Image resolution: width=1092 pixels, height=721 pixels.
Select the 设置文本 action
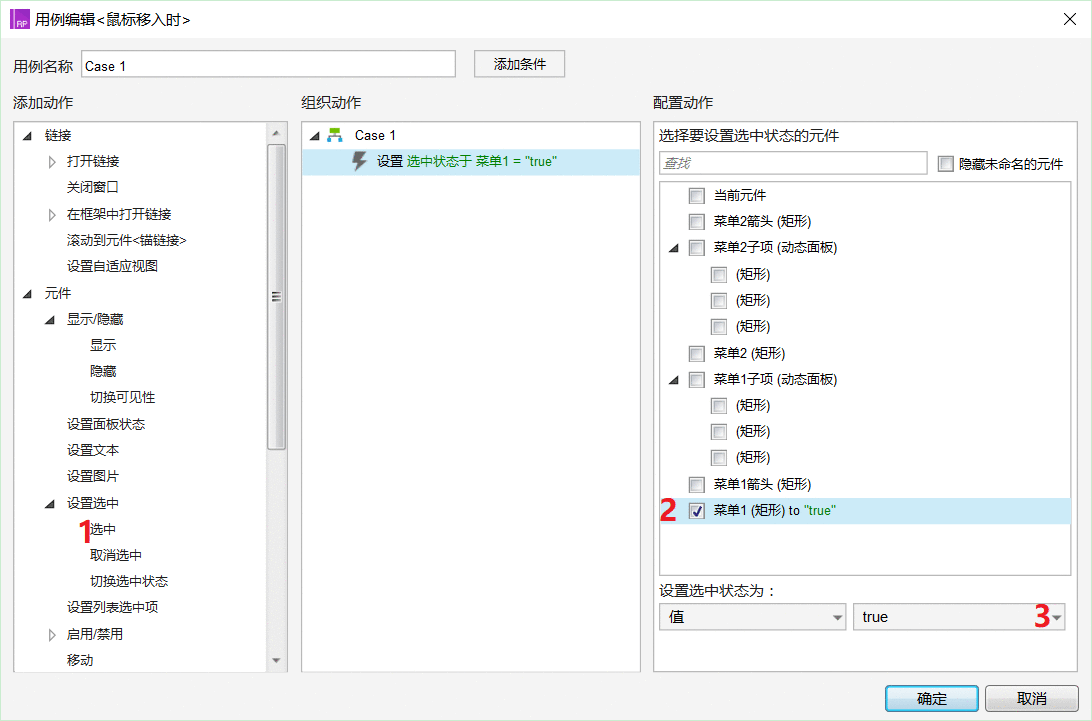coord(93,451)
